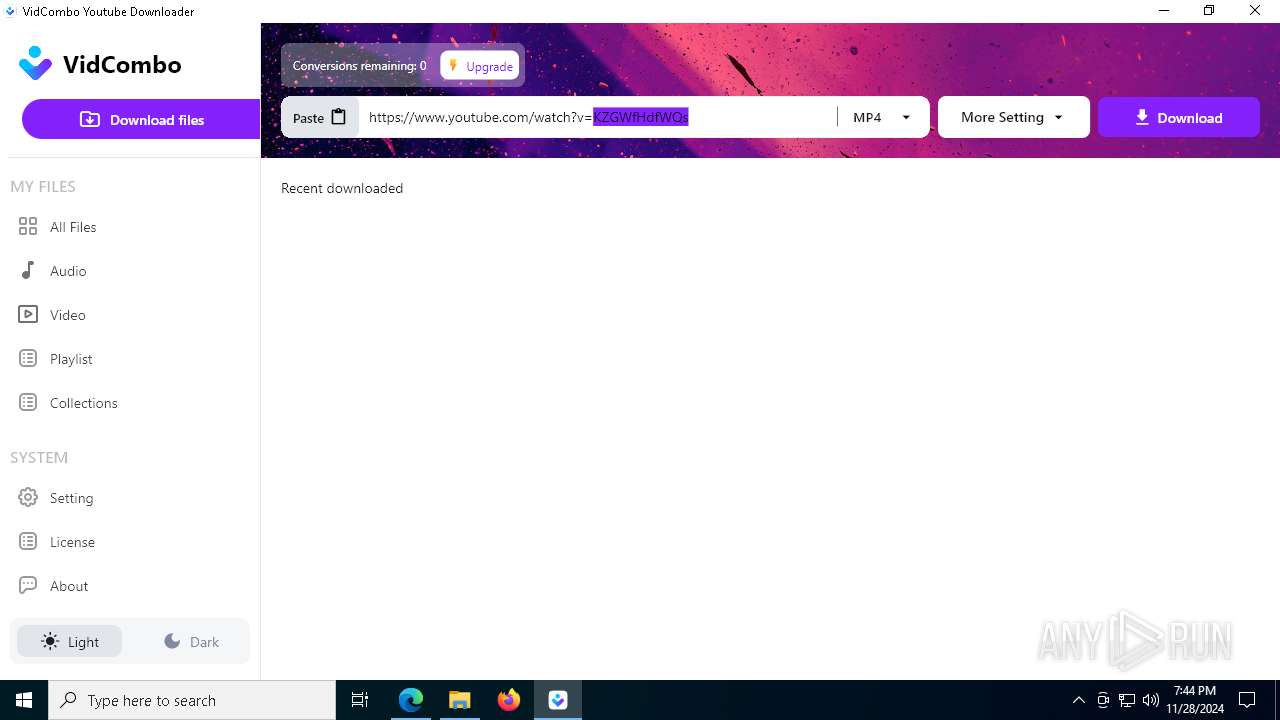Click the SYSTEM section label
This screenshot has height=720, width=1280.
[39, 457]
